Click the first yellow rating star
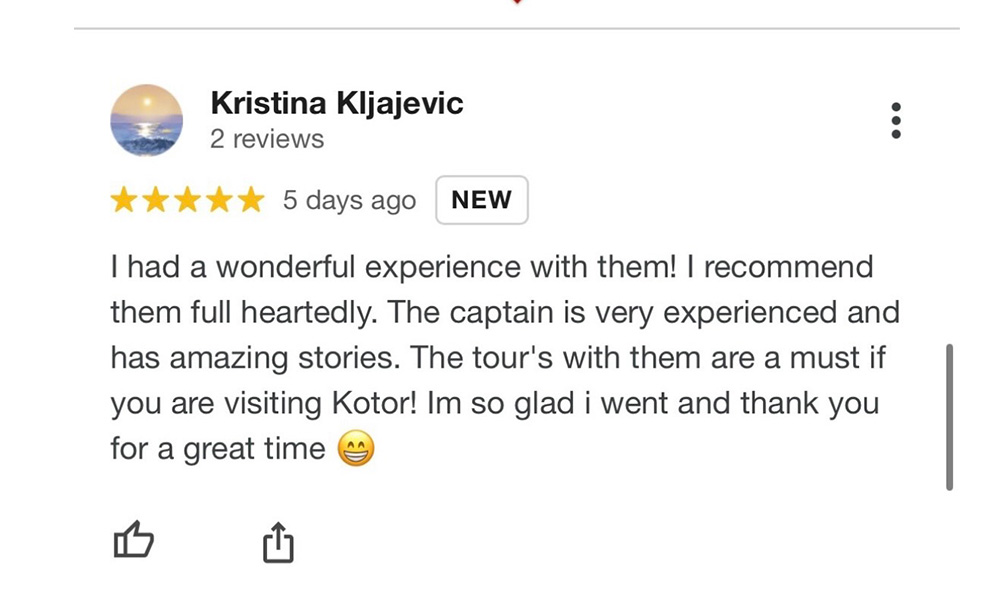The width and height of the screenshot is (1000, 600). (x=124, y=201)
